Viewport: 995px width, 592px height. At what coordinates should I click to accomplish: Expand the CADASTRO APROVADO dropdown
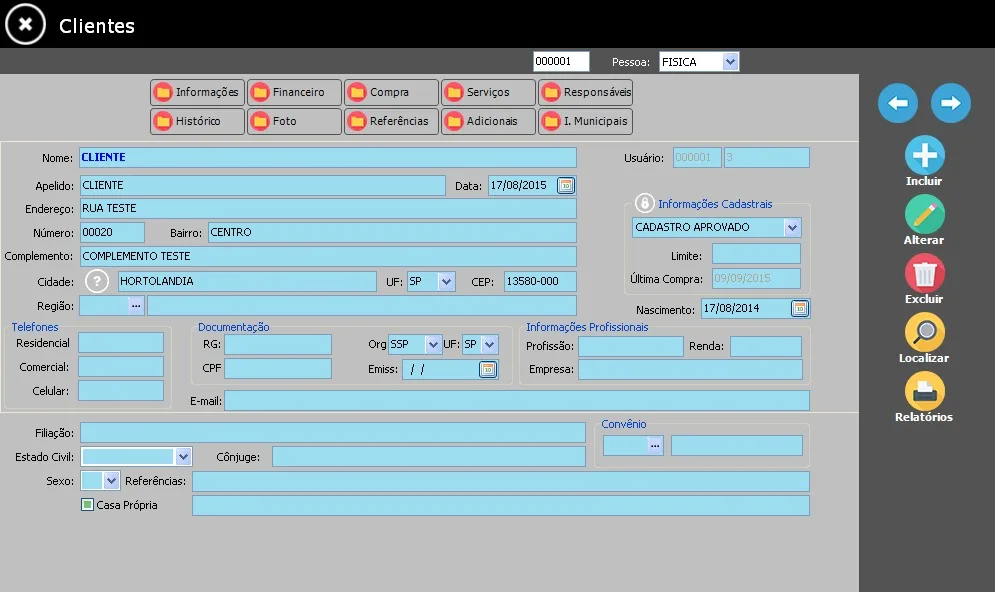coord(792,227)
